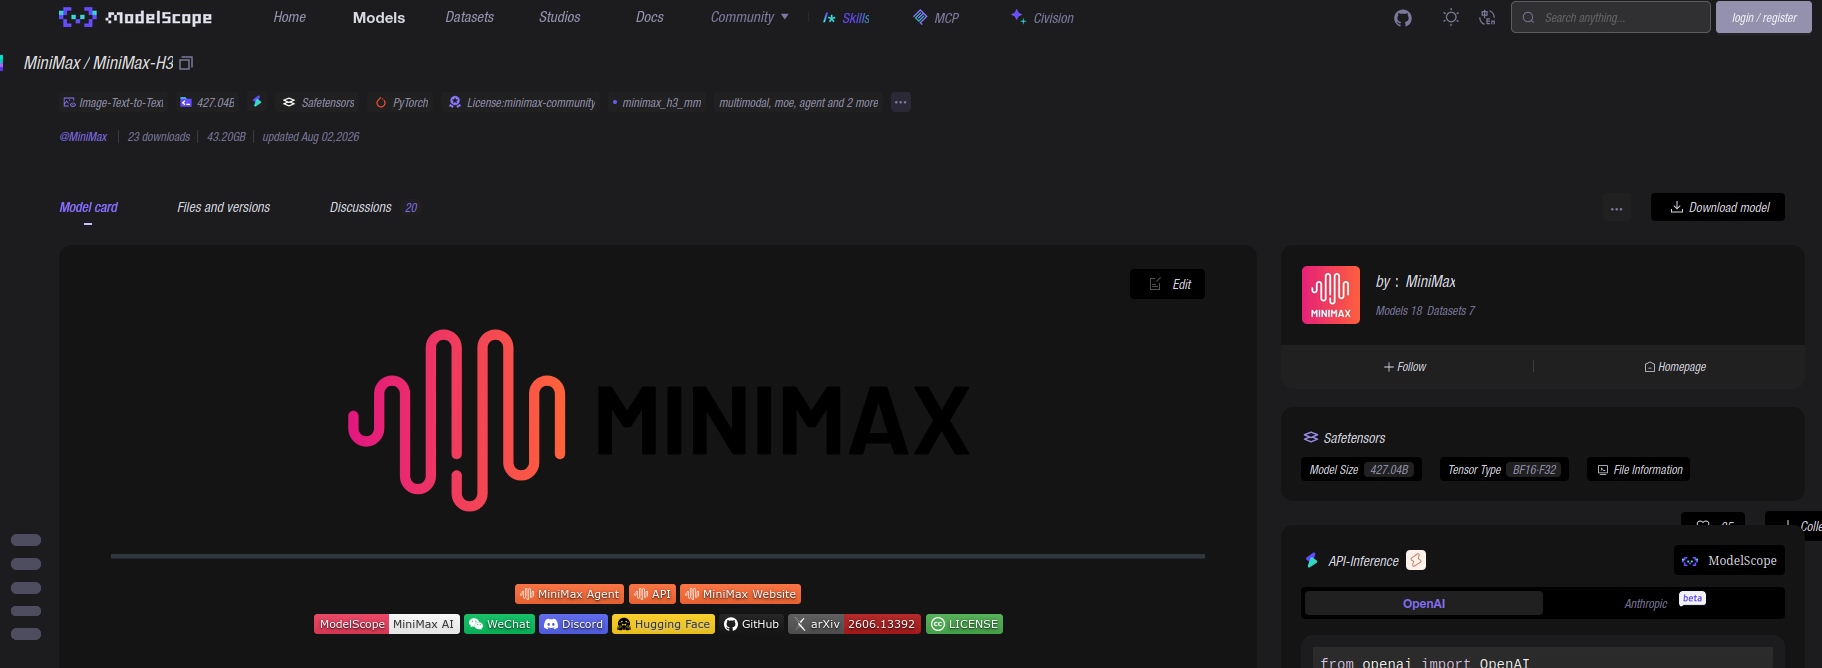Open the Skills nav link
The height and width of the screenshot is (668, 1822).
[846, 18]
